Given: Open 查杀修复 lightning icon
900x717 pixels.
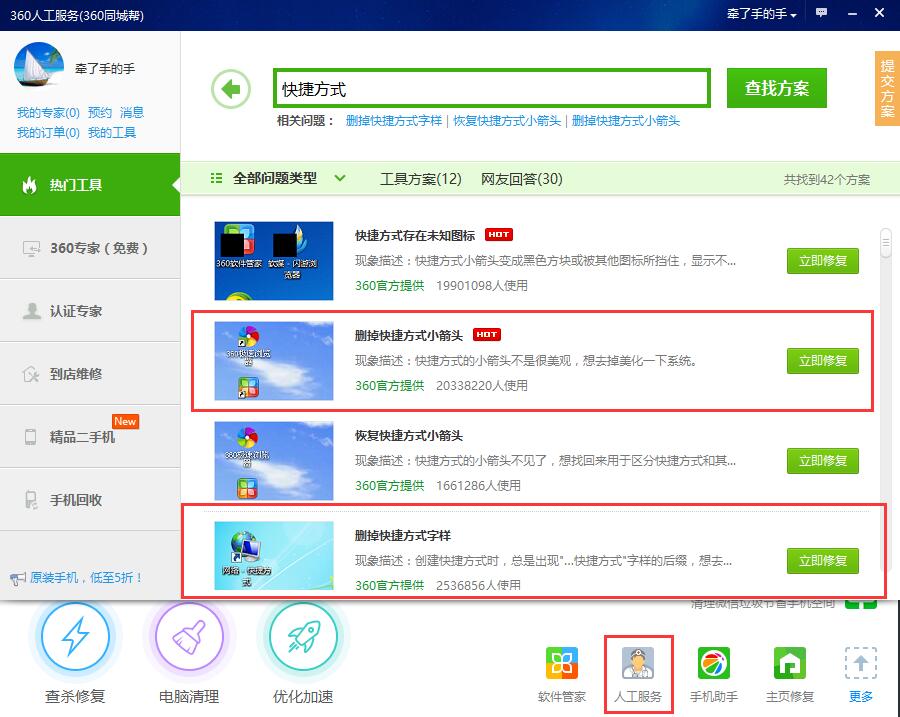Looking at the screenshot, I should tap(75, 636).
